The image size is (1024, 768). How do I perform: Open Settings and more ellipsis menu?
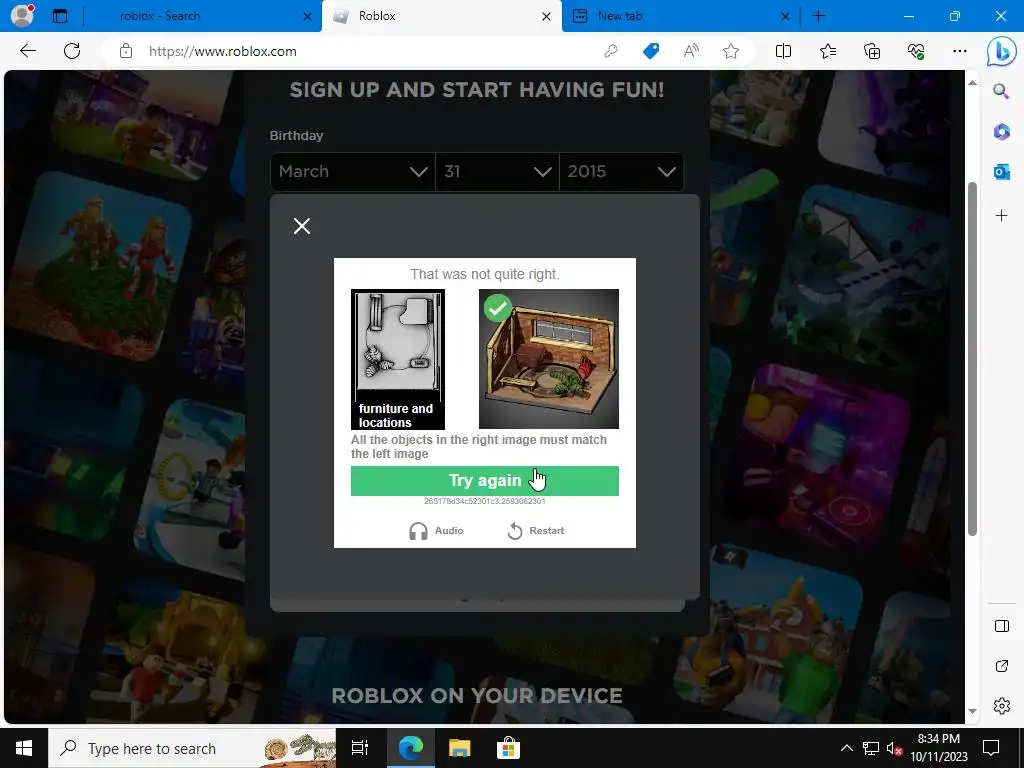pos(959,51)
